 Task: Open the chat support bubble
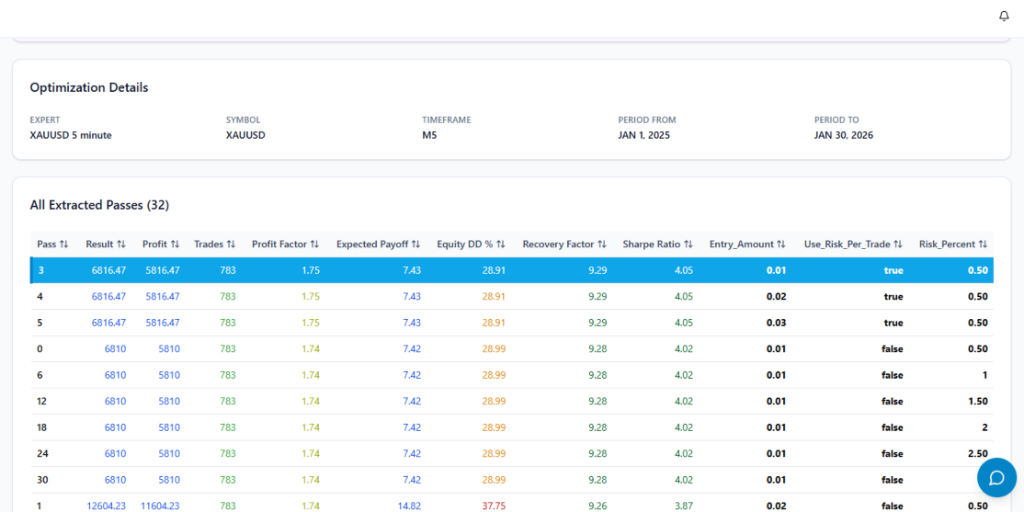click(997, 477)
